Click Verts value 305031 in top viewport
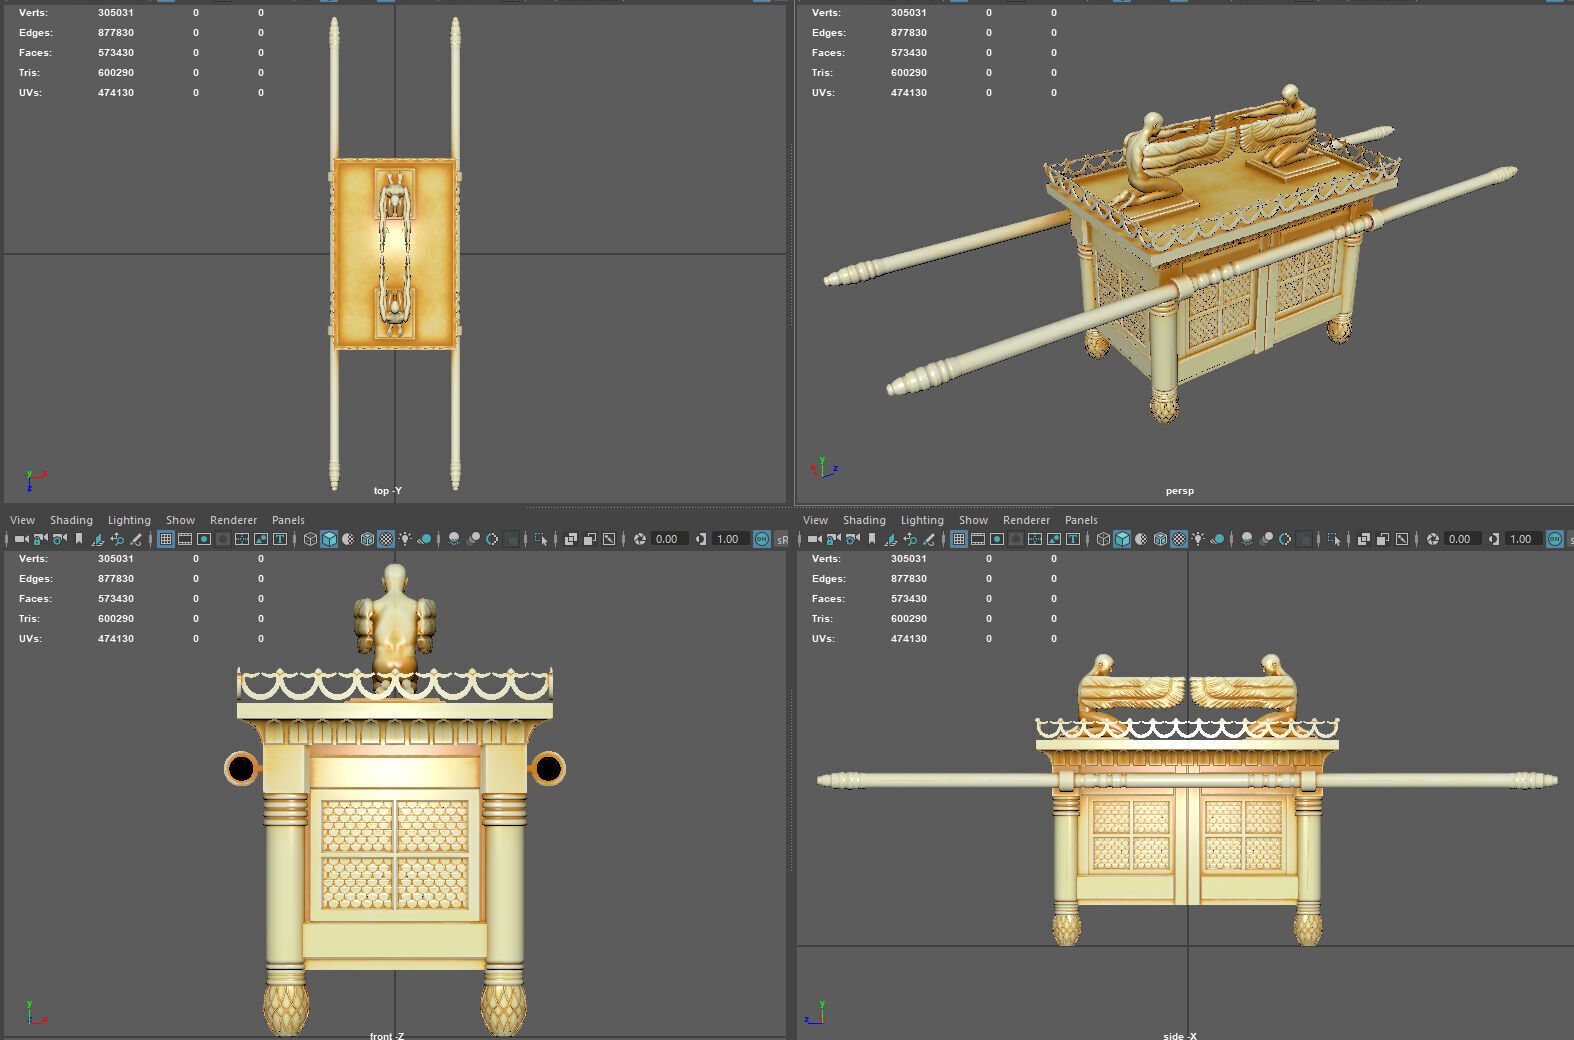The height and width of the screenshot is (1040, 1574). click(x=116, y=13)
